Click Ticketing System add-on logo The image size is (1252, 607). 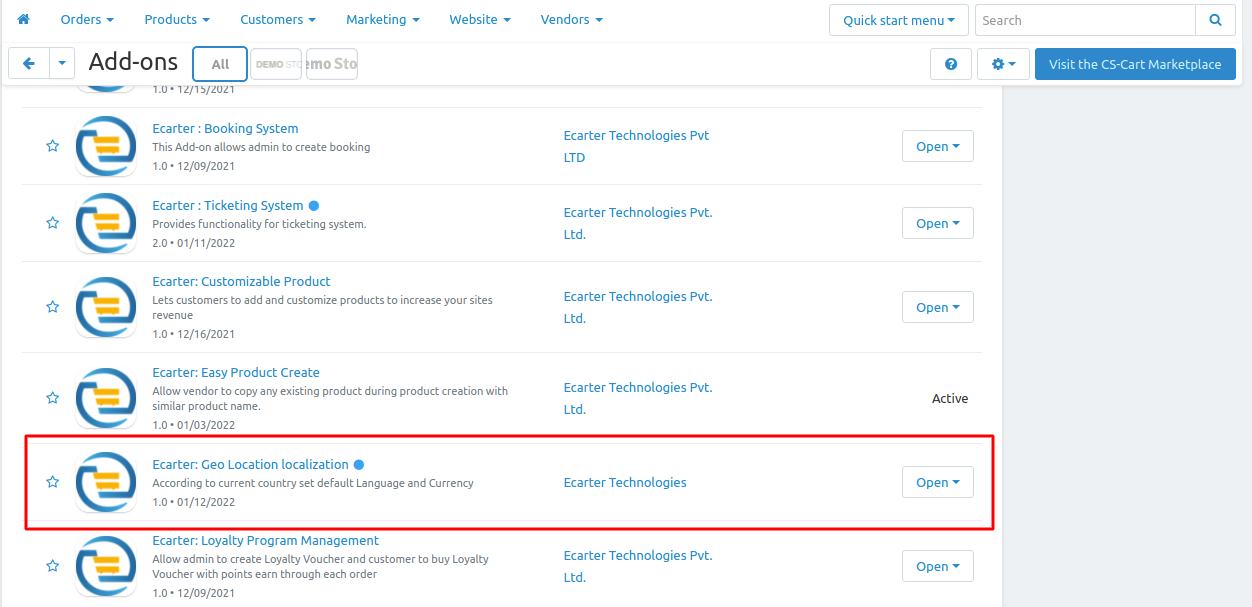[x=106, y=223]
